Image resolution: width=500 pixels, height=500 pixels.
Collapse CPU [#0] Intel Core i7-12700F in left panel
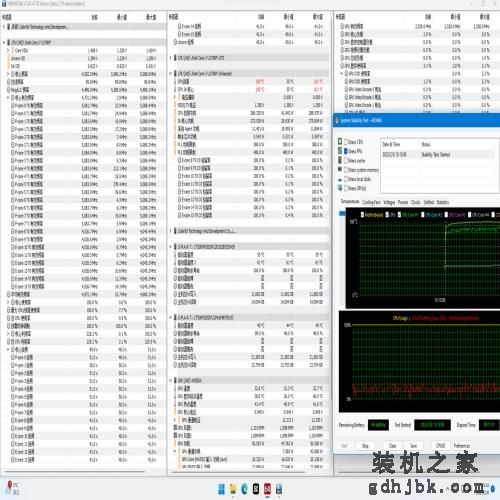click(4, 42)
